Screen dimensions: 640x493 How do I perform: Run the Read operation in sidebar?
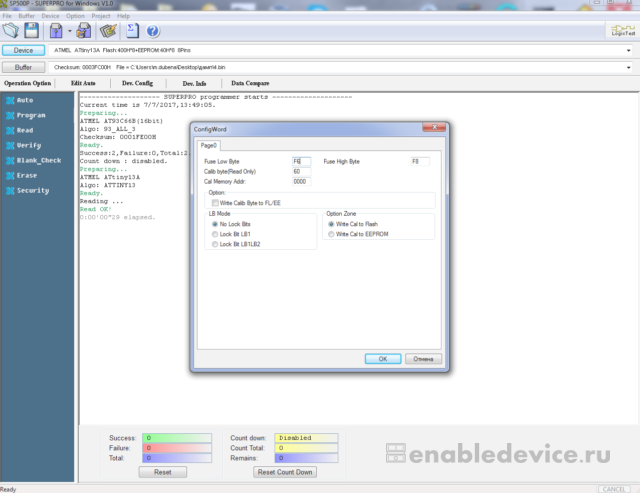20,130
